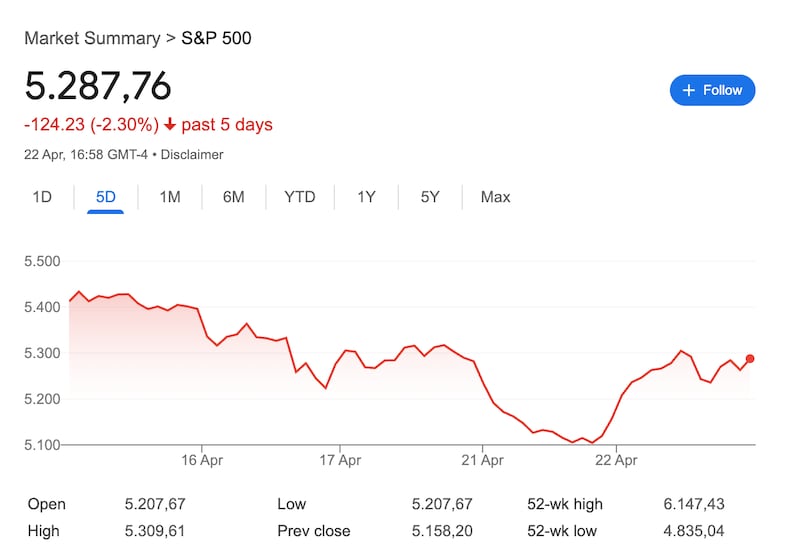Click the 21 Apr date label

point(482,461)
